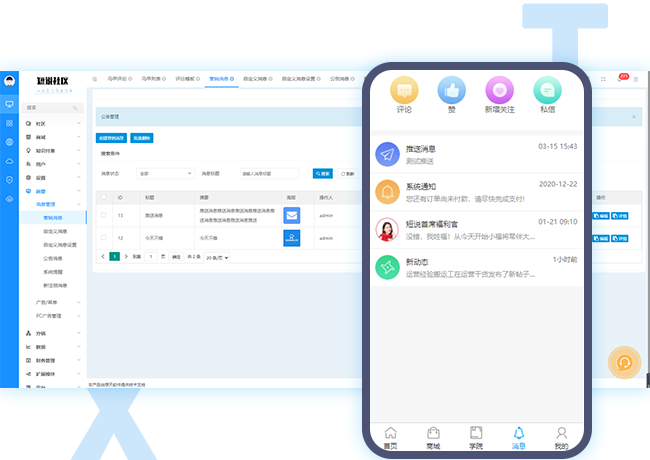This screenshot has width=650, height=460.
Task: Select page 1 green pagination button
Action: pyautogui.click(x=114, y=257)
